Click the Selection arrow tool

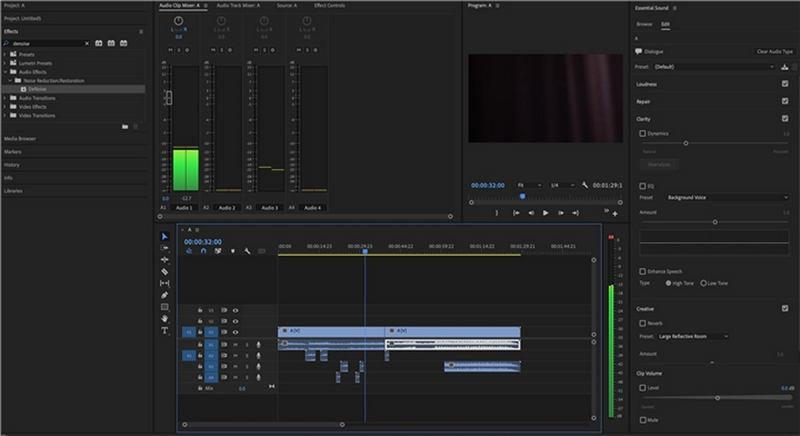coord(165,237)
